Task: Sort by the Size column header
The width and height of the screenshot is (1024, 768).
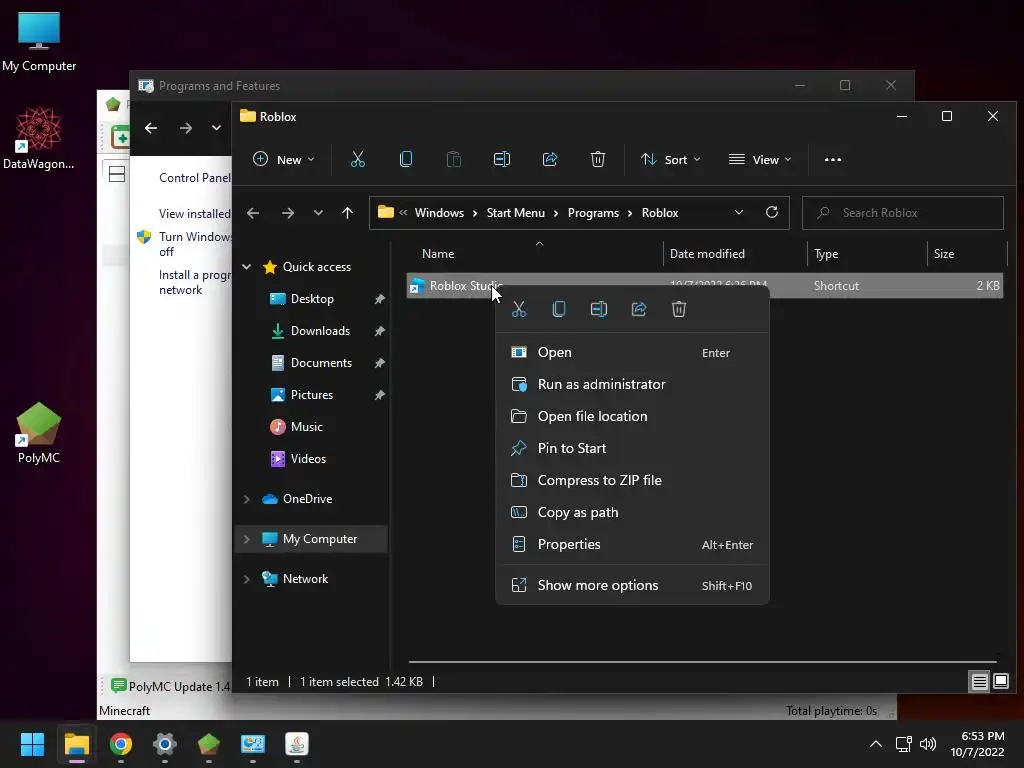Action: coord(967,254)
